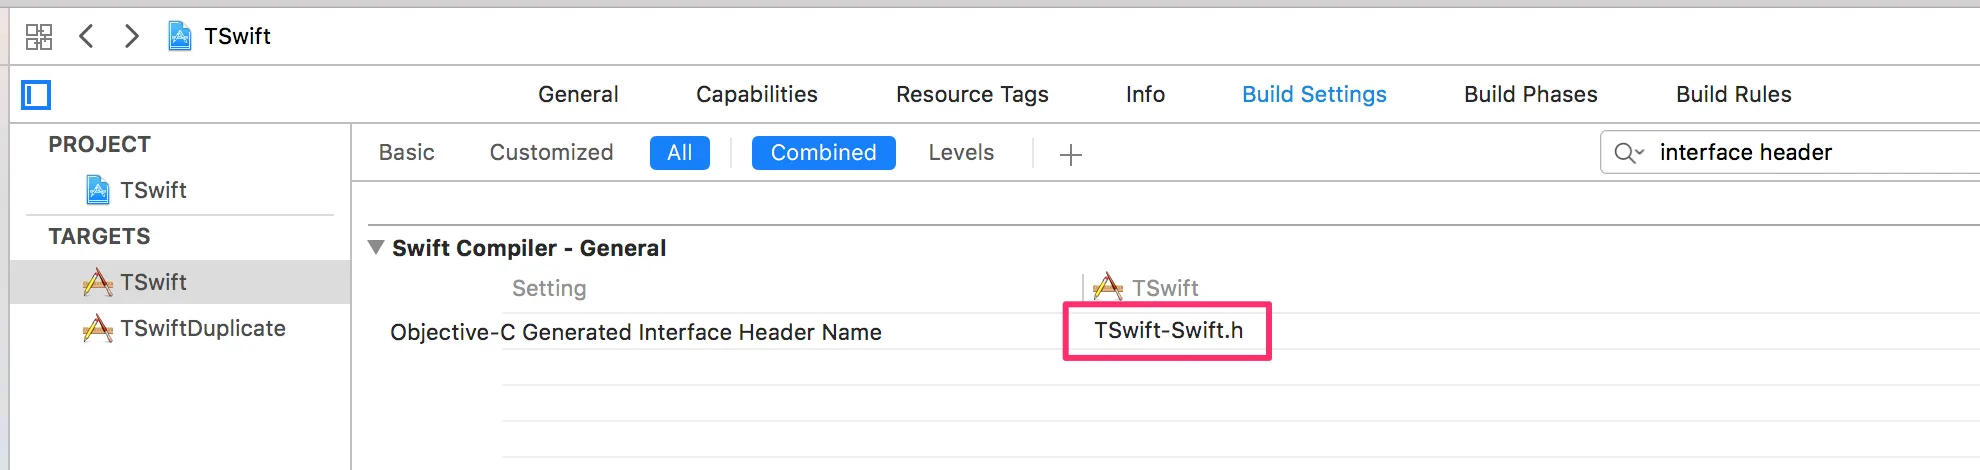Collapse Swift Compiler - General section
Viewport: 1980px width, 470px height.
pos(376,247)
